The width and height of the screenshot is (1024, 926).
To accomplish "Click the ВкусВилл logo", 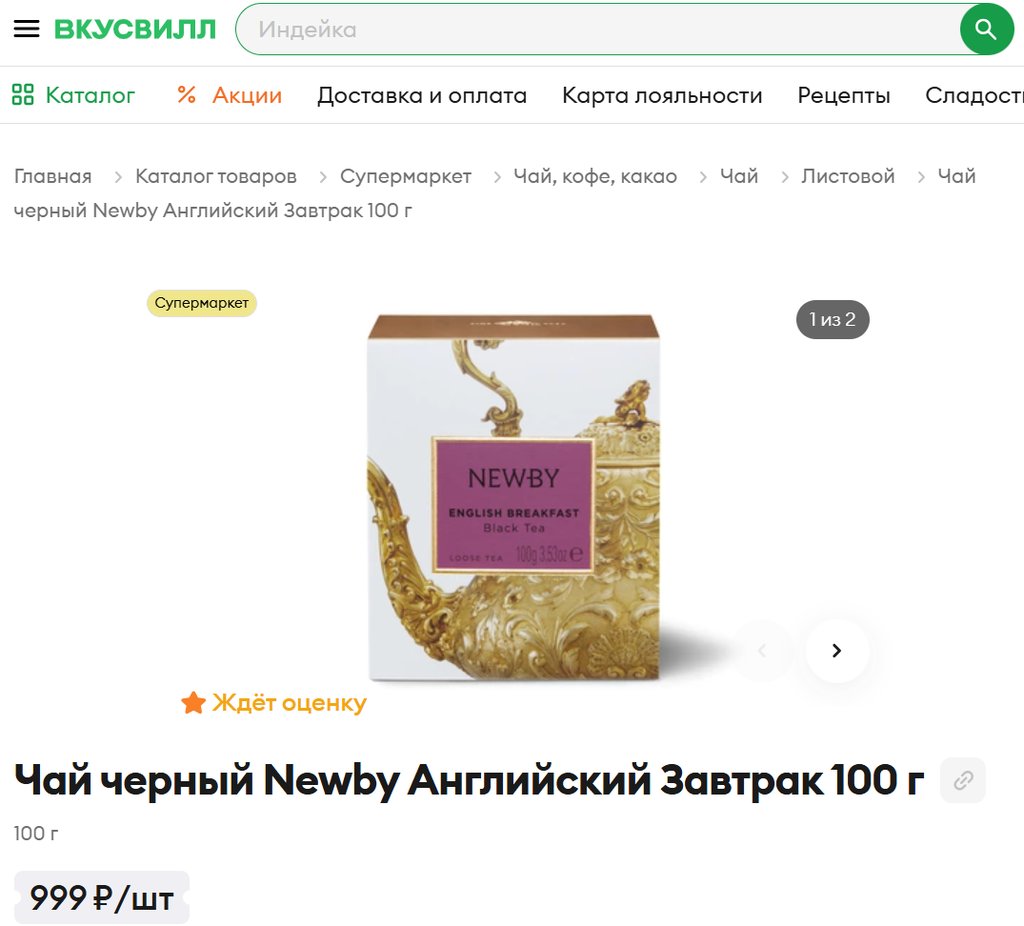I will point(135,29).
